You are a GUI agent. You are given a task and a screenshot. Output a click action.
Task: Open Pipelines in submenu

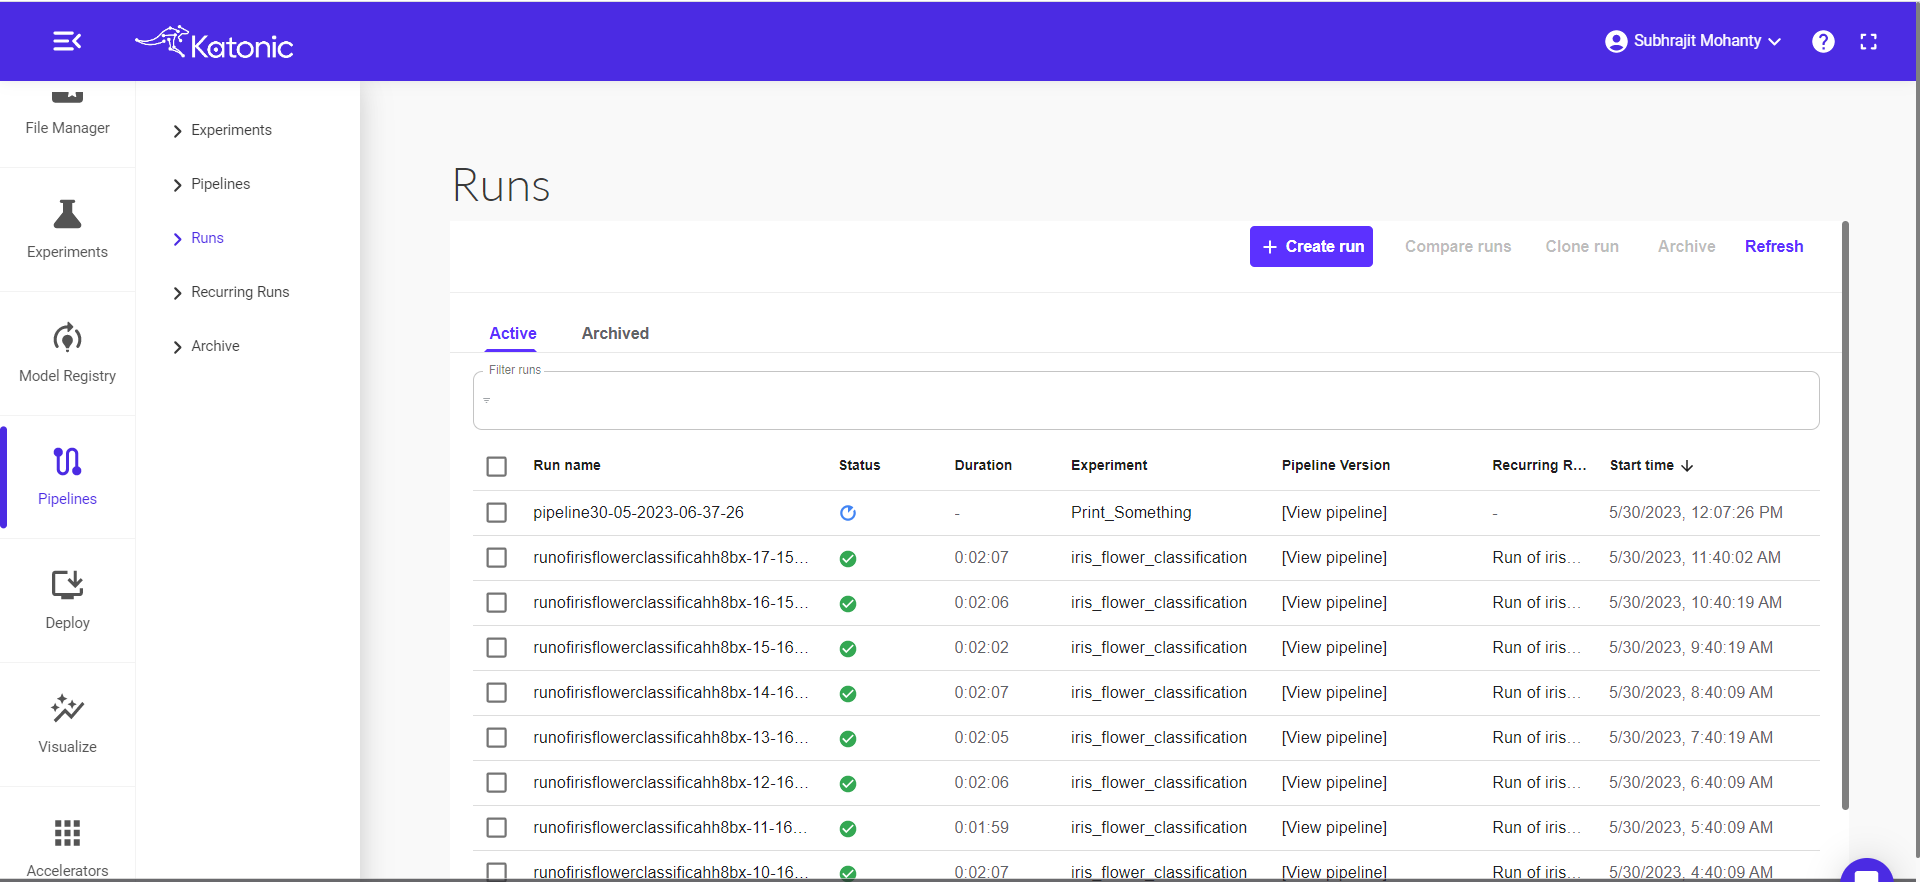coord(220,184)
